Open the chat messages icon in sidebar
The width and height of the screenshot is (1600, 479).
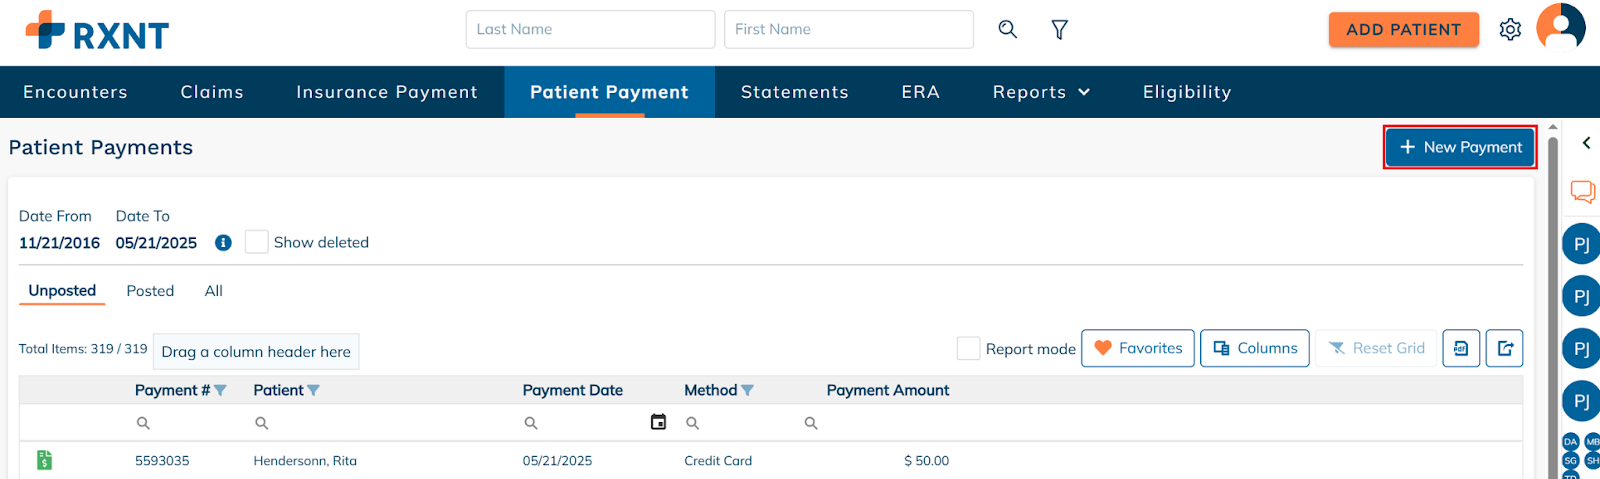1582,191
